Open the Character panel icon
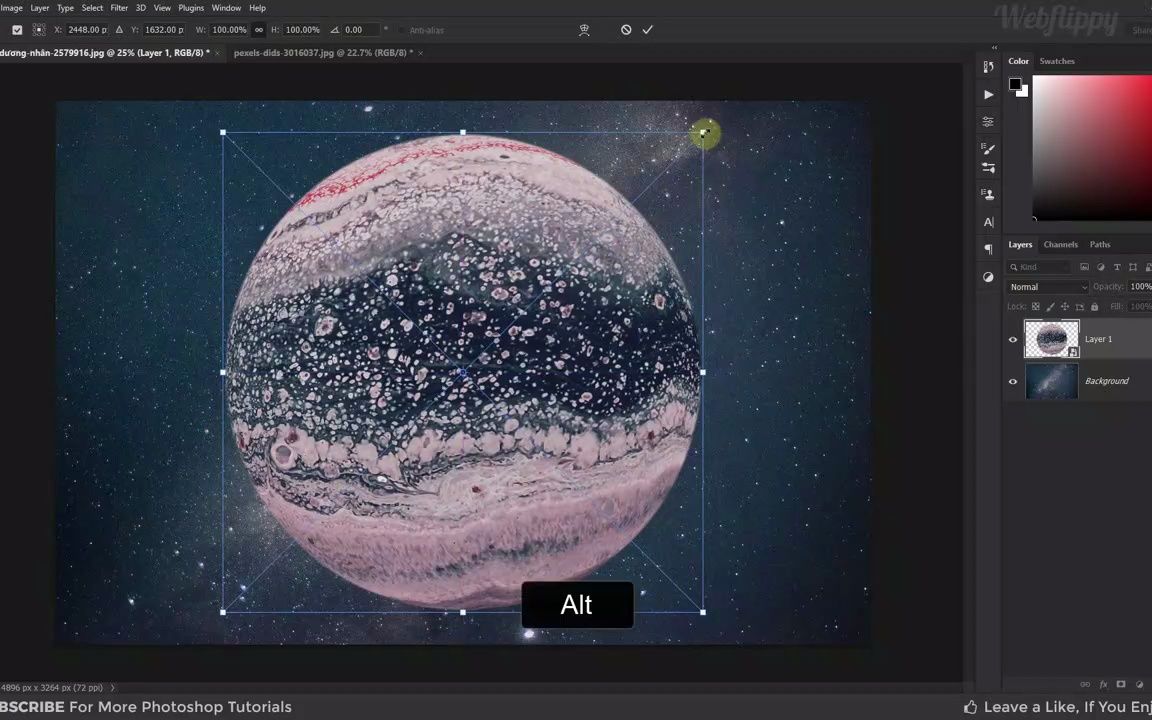This screenshot has height=720, width=1152. tap(988, 222)
